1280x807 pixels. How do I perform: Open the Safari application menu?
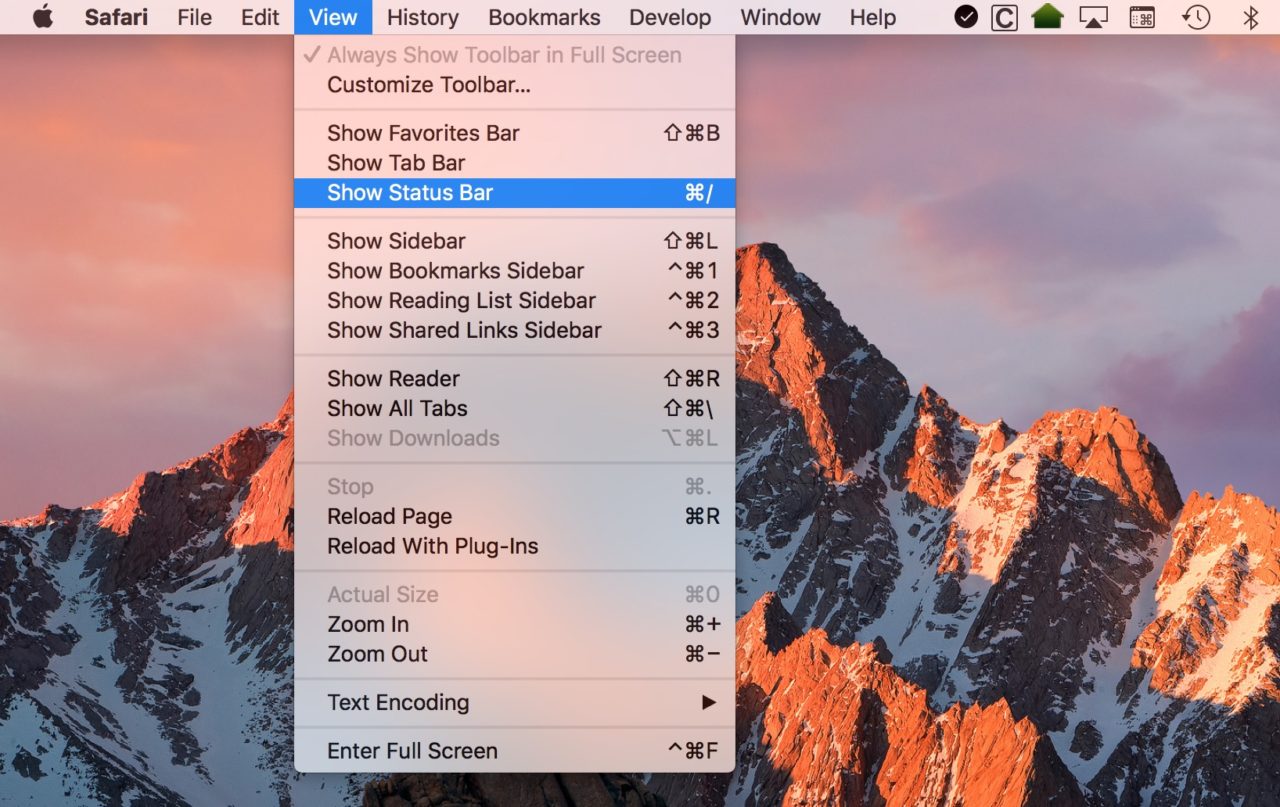(116, 17)
